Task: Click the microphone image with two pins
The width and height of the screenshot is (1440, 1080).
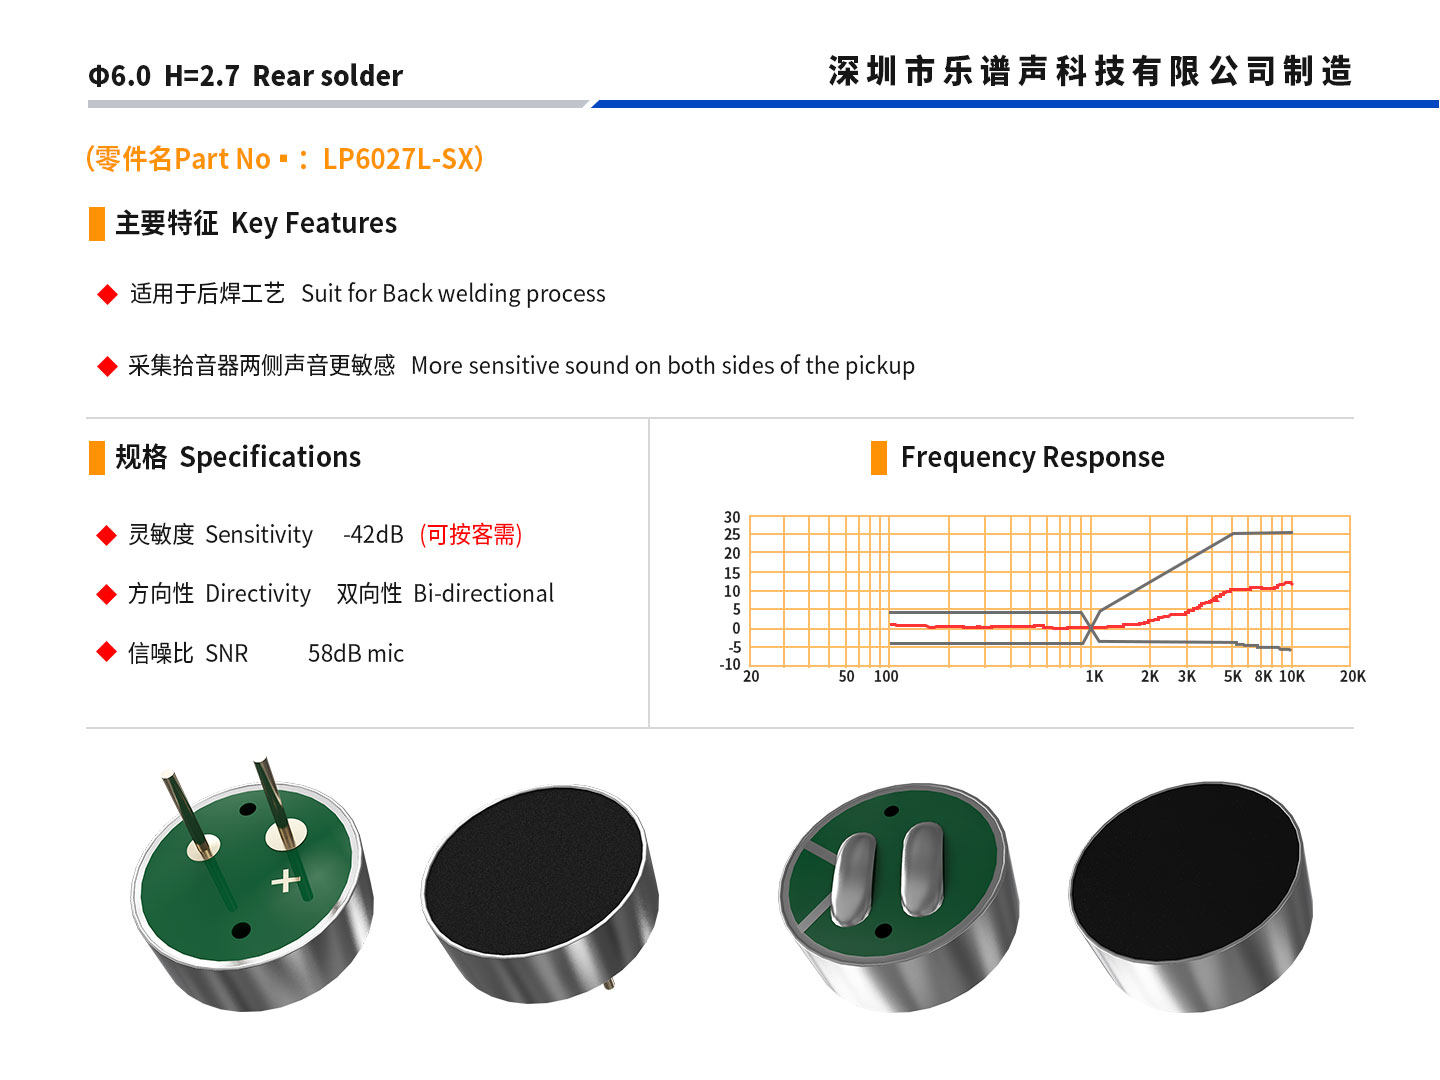Action: point(250,885)
